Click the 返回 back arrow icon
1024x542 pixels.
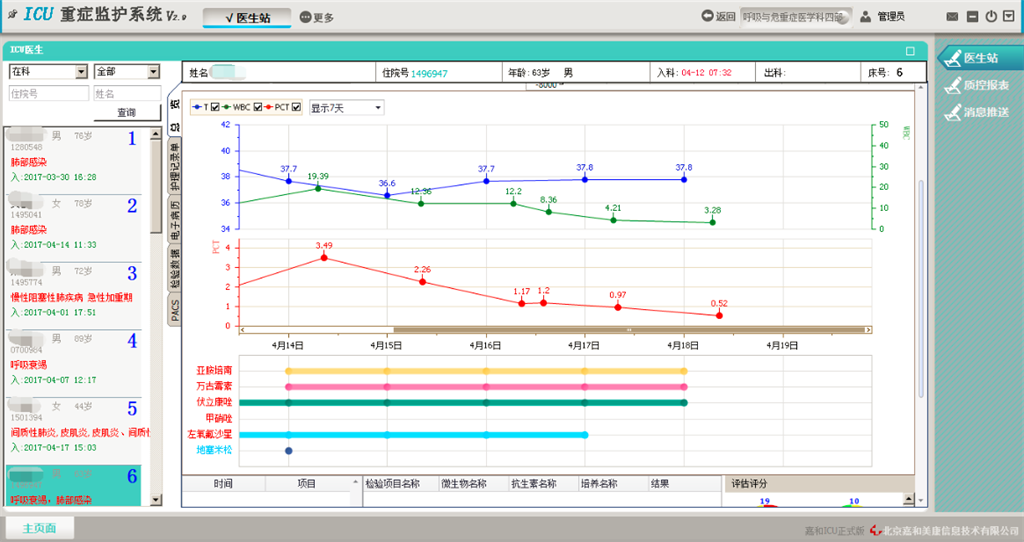(x=708, y=17)
